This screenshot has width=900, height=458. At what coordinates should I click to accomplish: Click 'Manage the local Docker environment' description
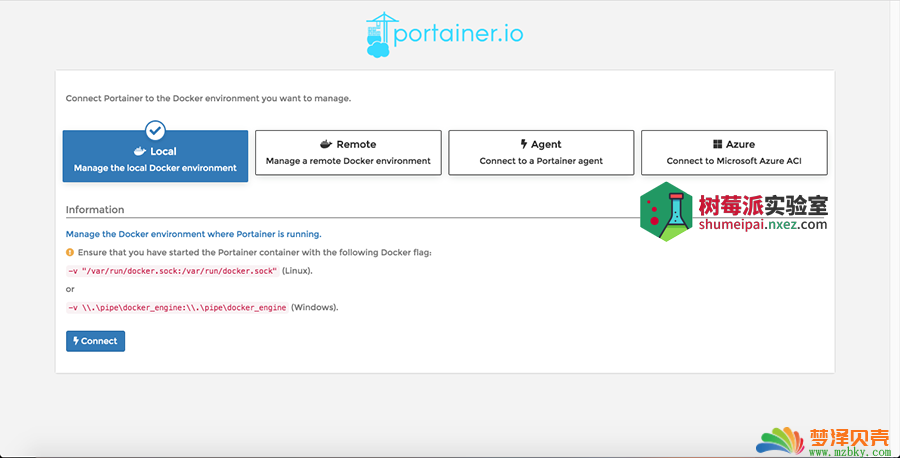[155, 168]
